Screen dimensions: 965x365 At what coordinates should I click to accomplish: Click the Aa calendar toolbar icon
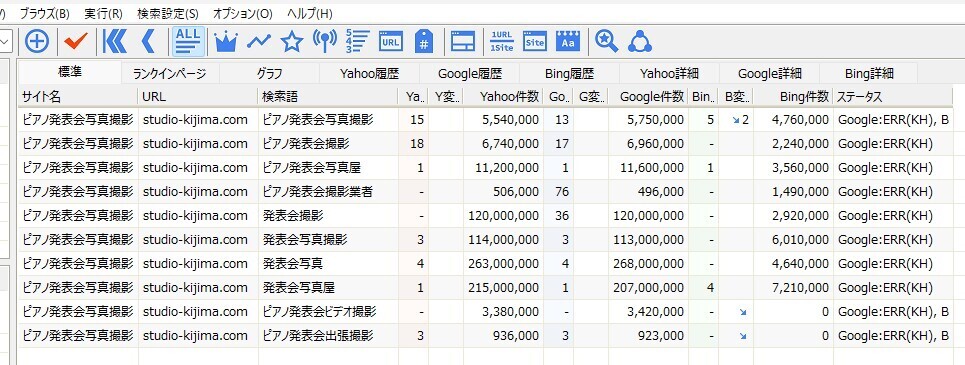point(568,42)
